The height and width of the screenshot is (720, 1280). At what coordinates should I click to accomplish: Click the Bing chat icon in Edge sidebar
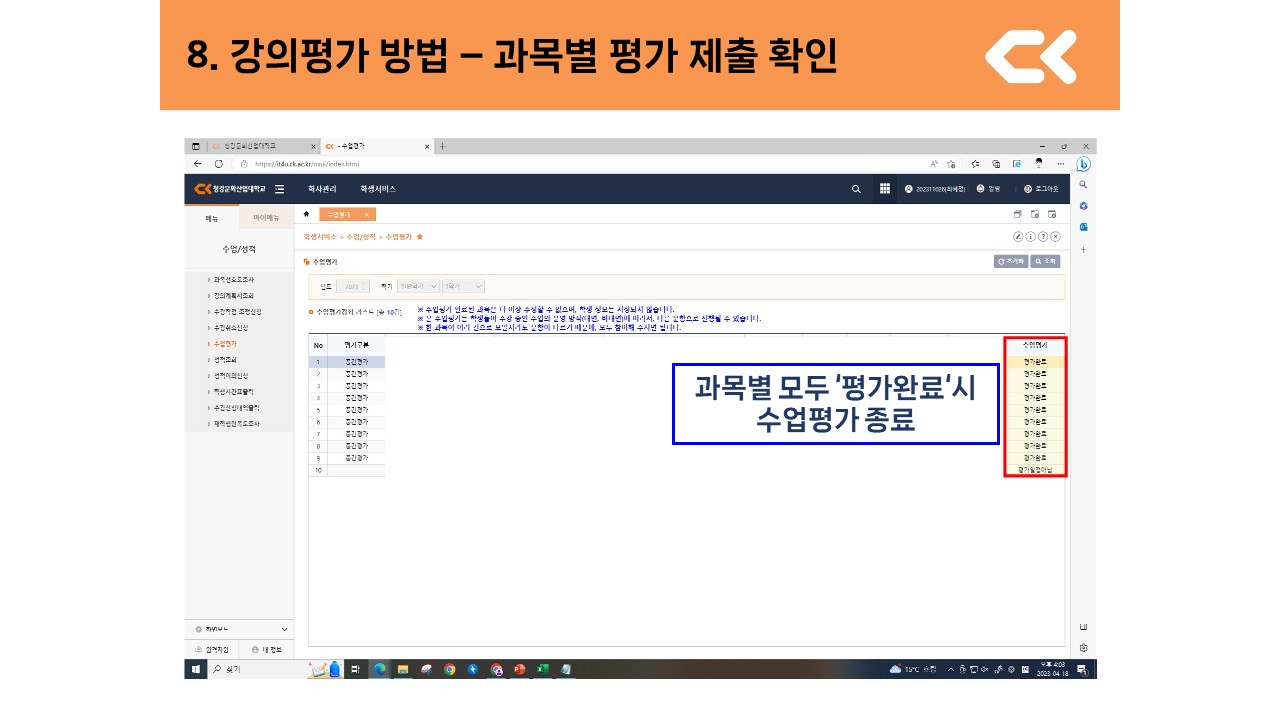pyautogui.click(x=1083, y=164)
